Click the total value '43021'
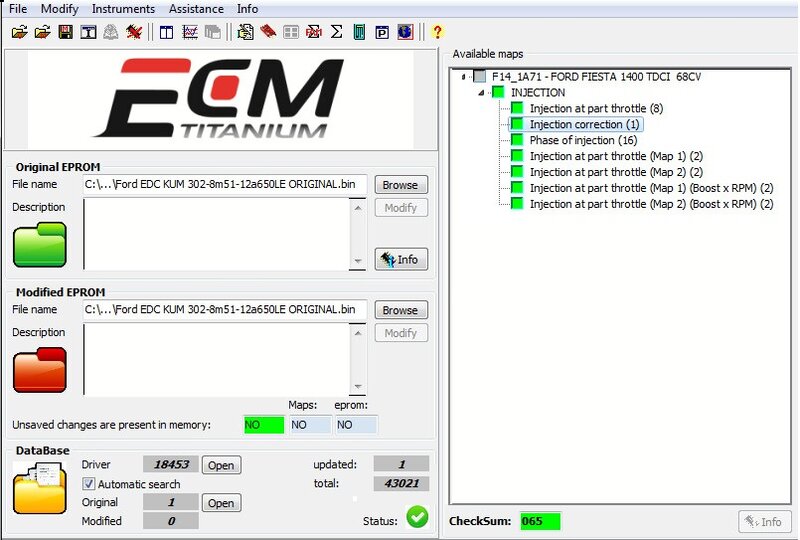Viewport: 800px width, 540px height. pos(402,483)
